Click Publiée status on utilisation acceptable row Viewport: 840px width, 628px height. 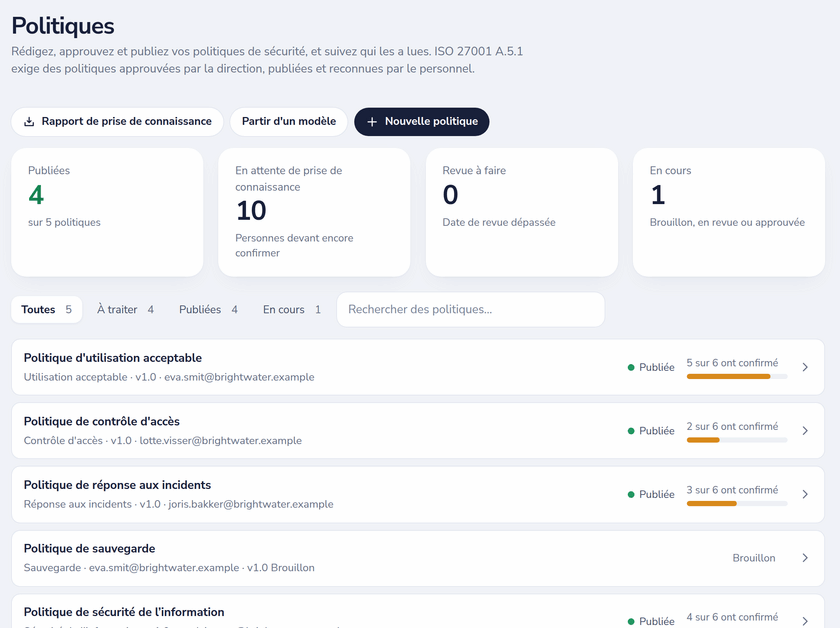point(651,367)
